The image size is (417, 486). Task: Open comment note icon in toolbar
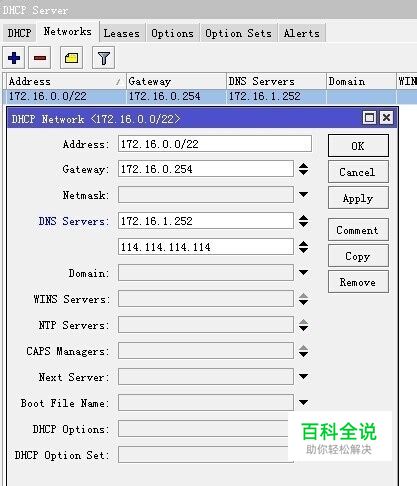point(71,58)
